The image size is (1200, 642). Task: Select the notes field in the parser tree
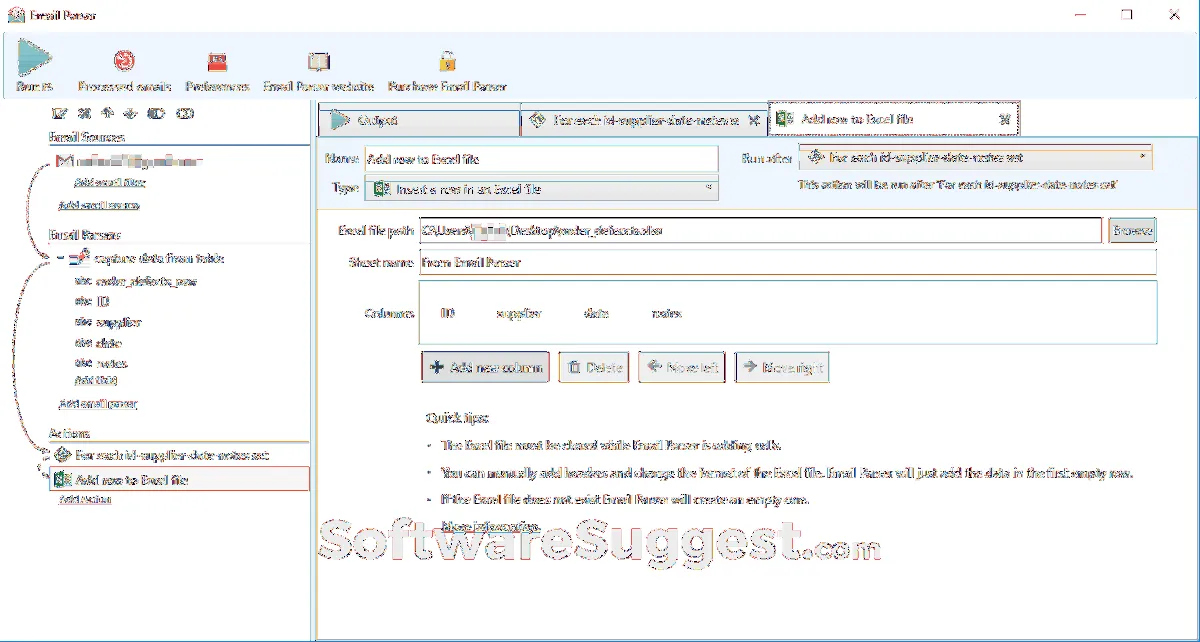[x=101, y=362]
